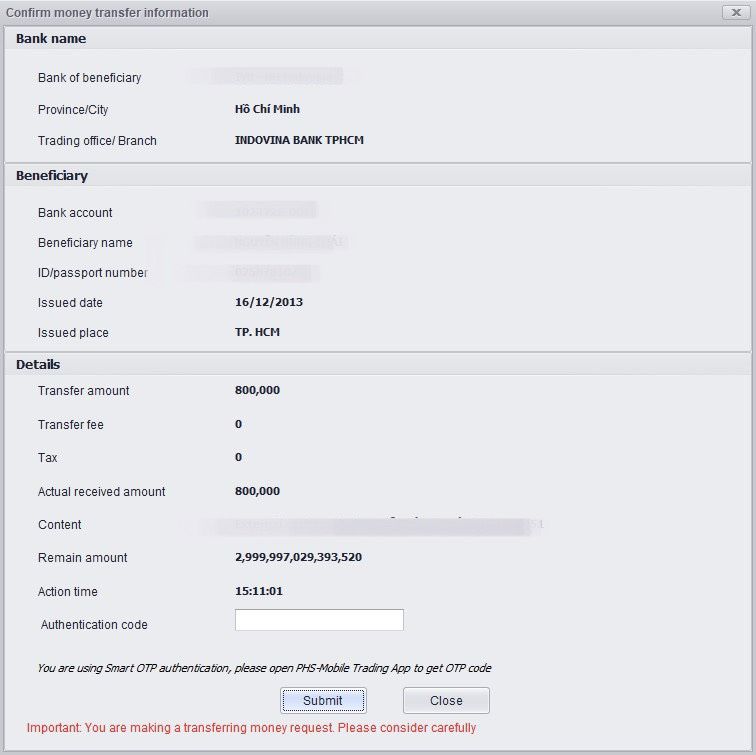Viewport: 756px width, 755px height.
Task: Click the Actual received amount value
Action: point(257,492)
